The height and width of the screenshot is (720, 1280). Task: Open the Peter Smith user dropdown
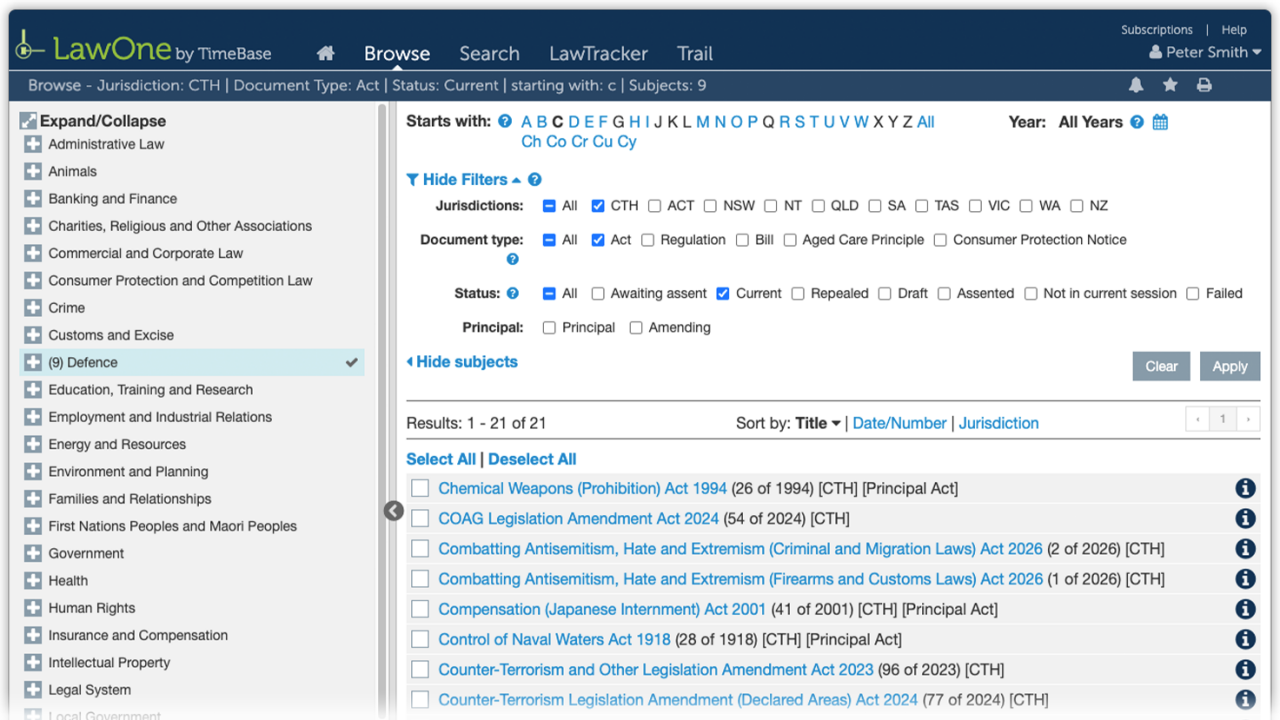(1205, 52)
